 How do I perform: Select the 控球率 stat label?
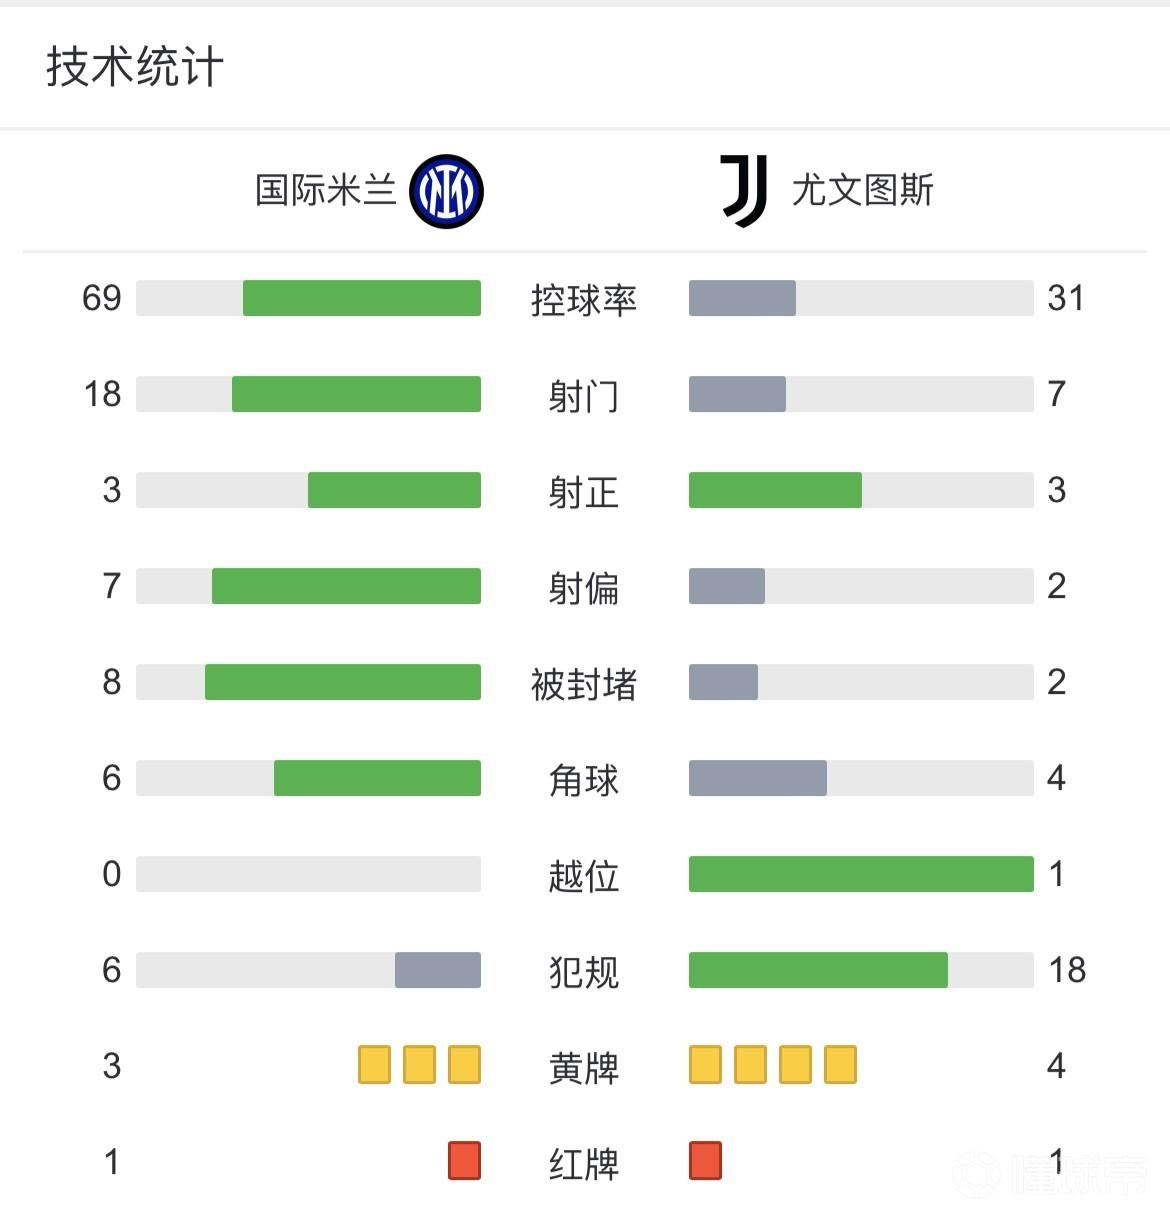coord(584,299)
